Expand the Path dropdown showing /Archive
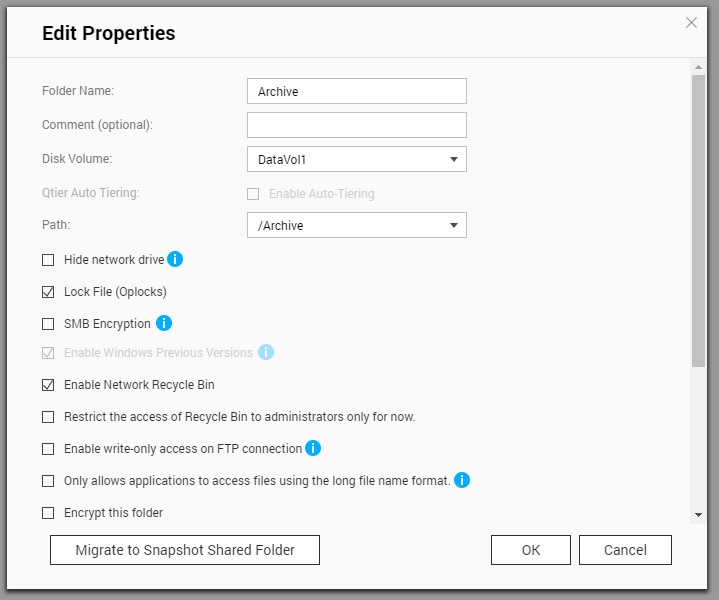 (x=356, y=225)
